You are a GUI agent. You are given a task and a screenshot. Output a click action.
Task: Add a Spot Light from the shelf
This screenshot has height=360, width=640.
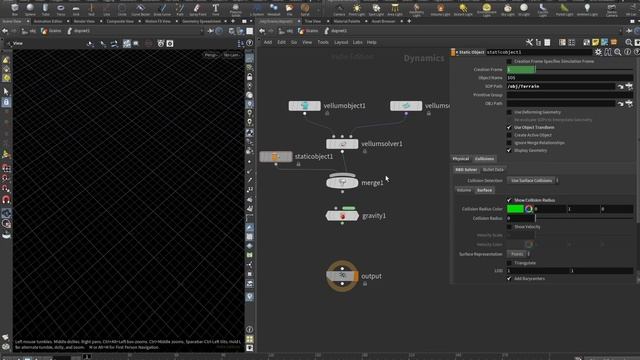376,9
